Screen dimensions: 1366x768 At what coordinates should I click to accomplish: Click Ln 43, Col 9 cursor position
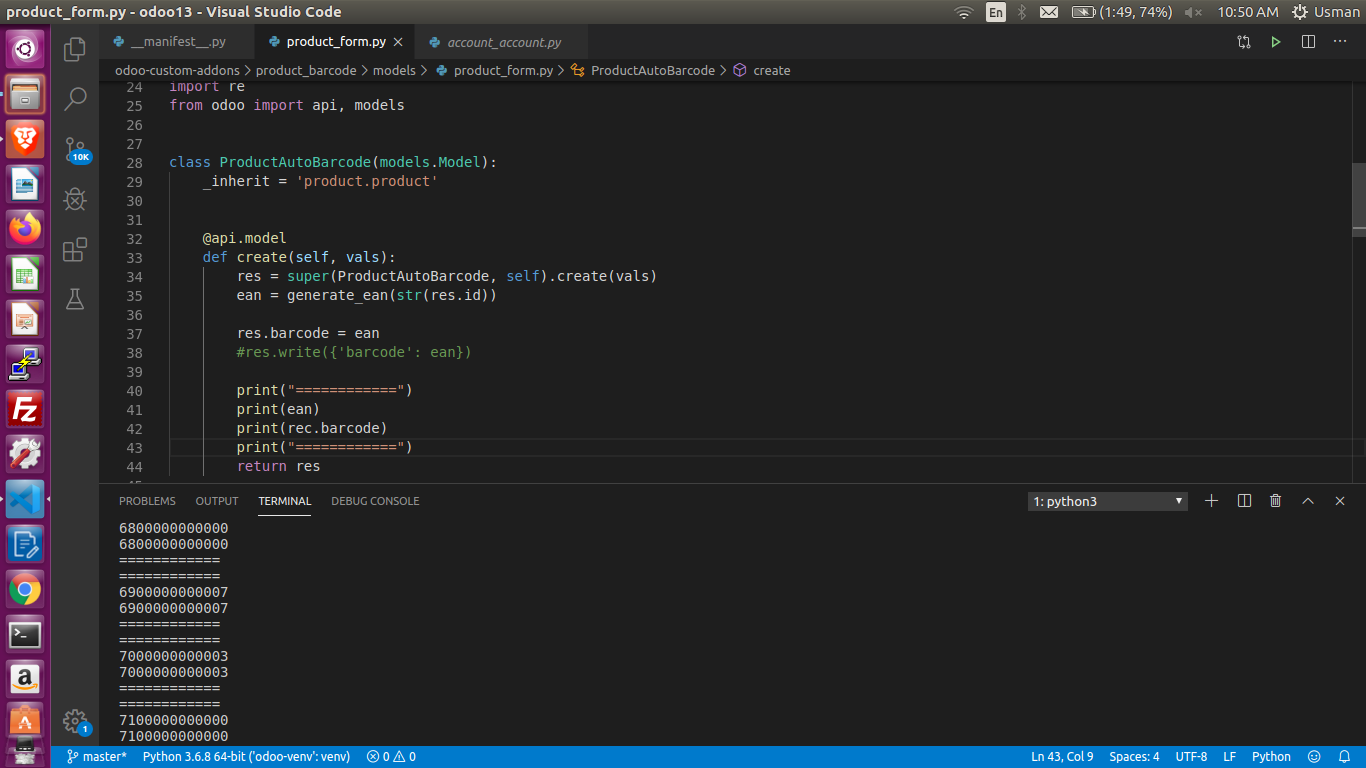pos(1060,757)
